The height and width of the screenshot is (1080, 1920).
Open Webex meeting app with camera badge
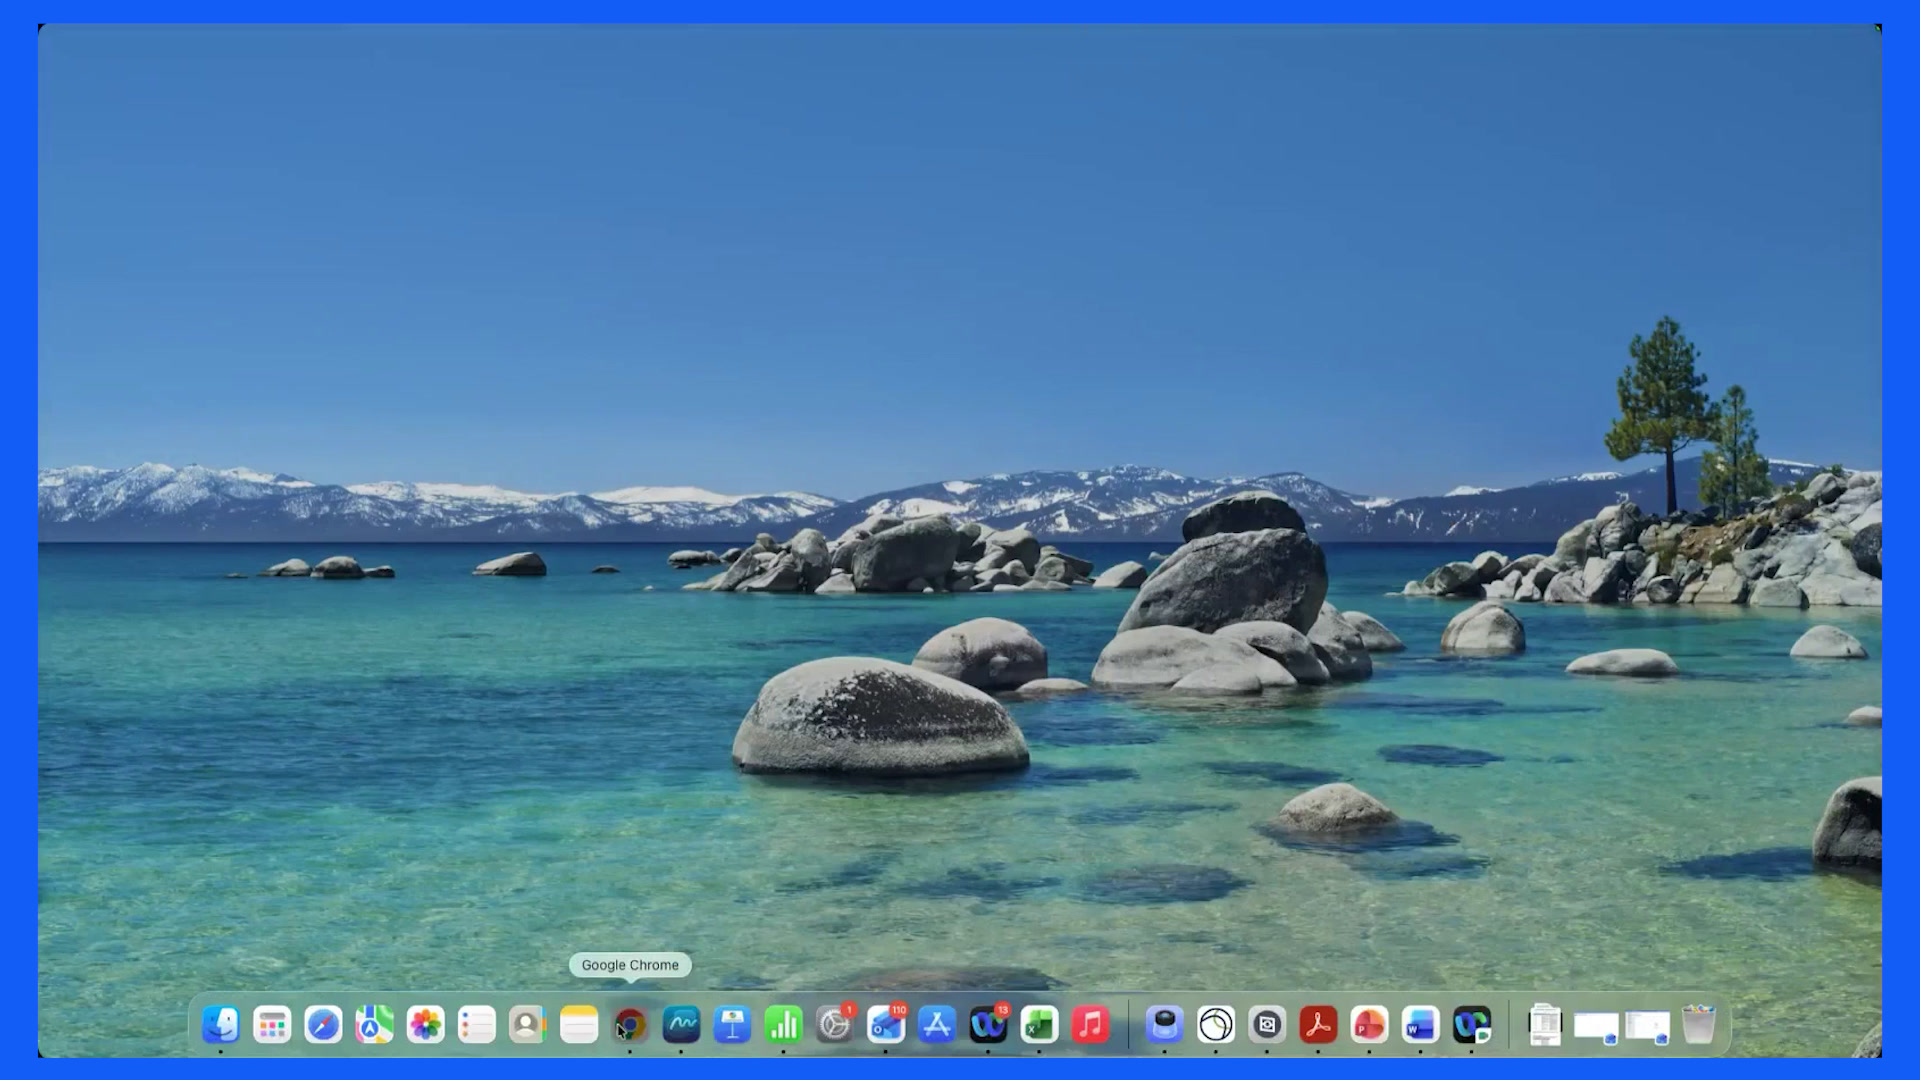(x=1471, y=1025)
